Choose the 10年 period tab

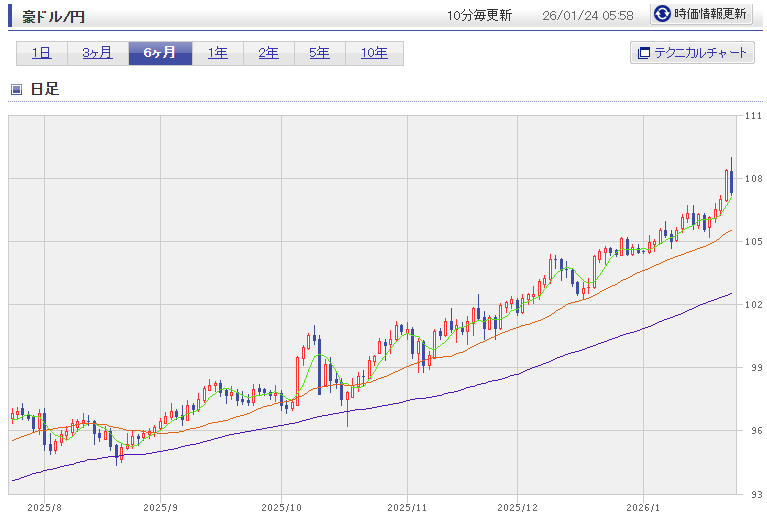click(374, 53)
